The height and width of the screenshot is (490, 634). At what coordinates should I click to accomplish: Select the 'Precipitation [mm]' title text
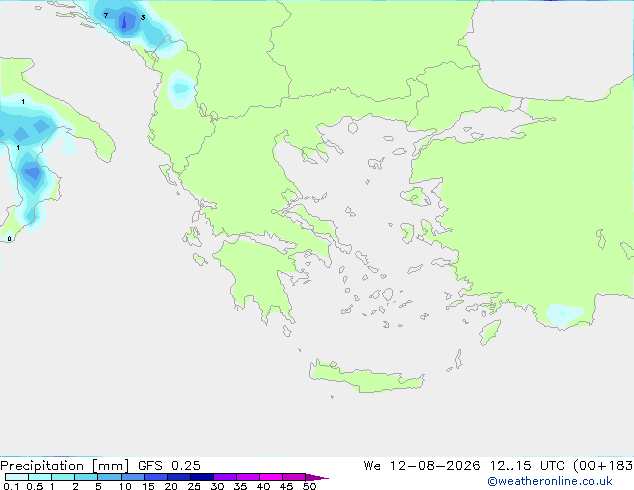65,466
